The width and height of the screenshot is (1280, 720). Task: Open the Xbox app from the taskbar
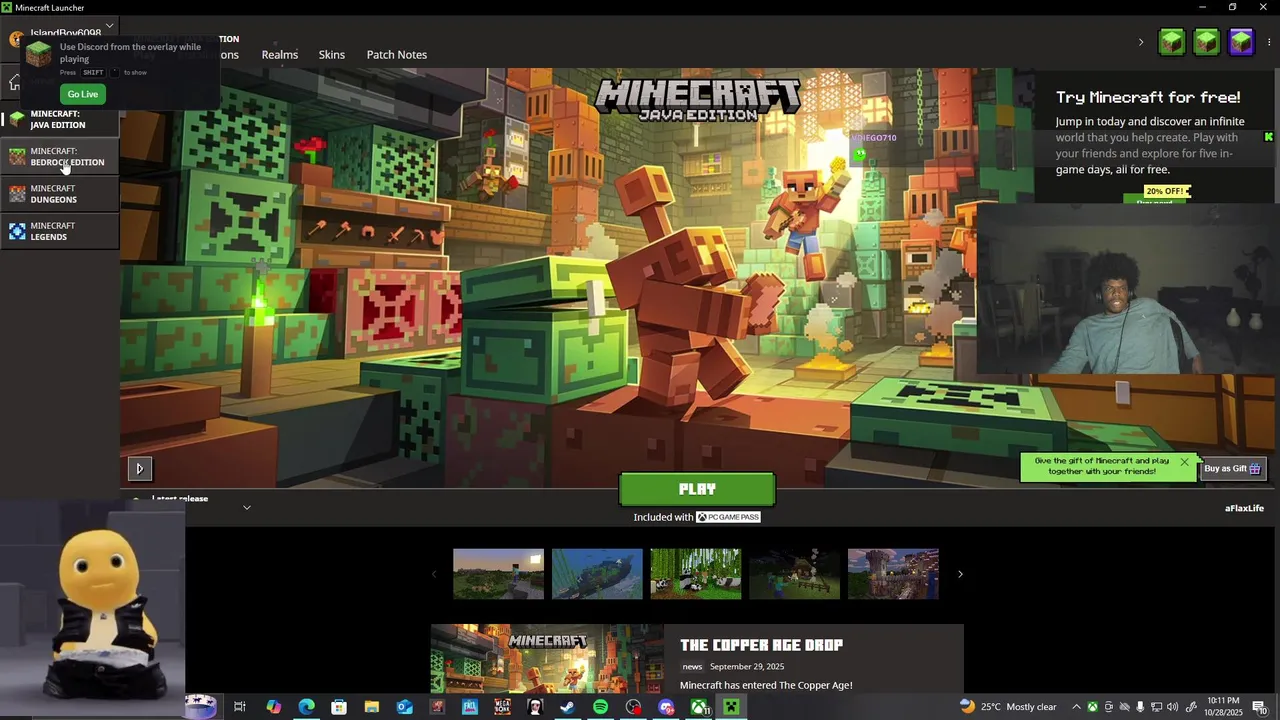coord(699,707)
